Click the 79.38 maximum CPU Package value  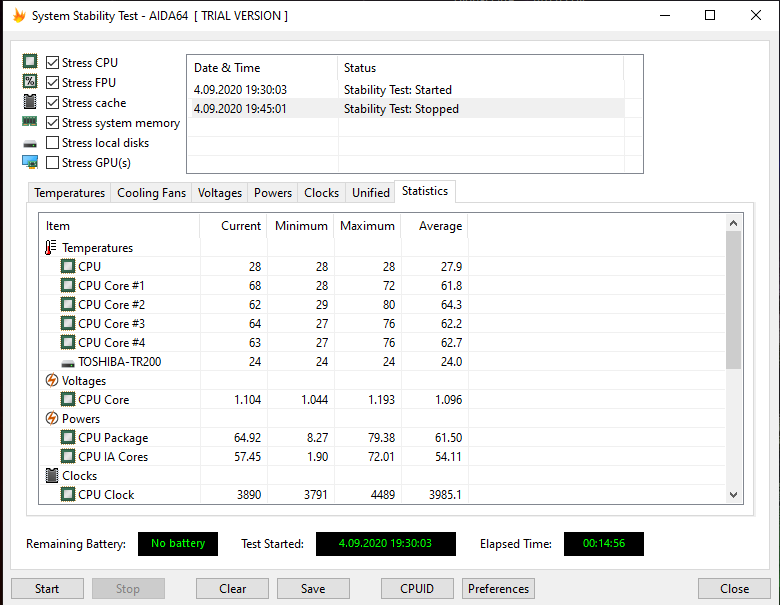381,437
